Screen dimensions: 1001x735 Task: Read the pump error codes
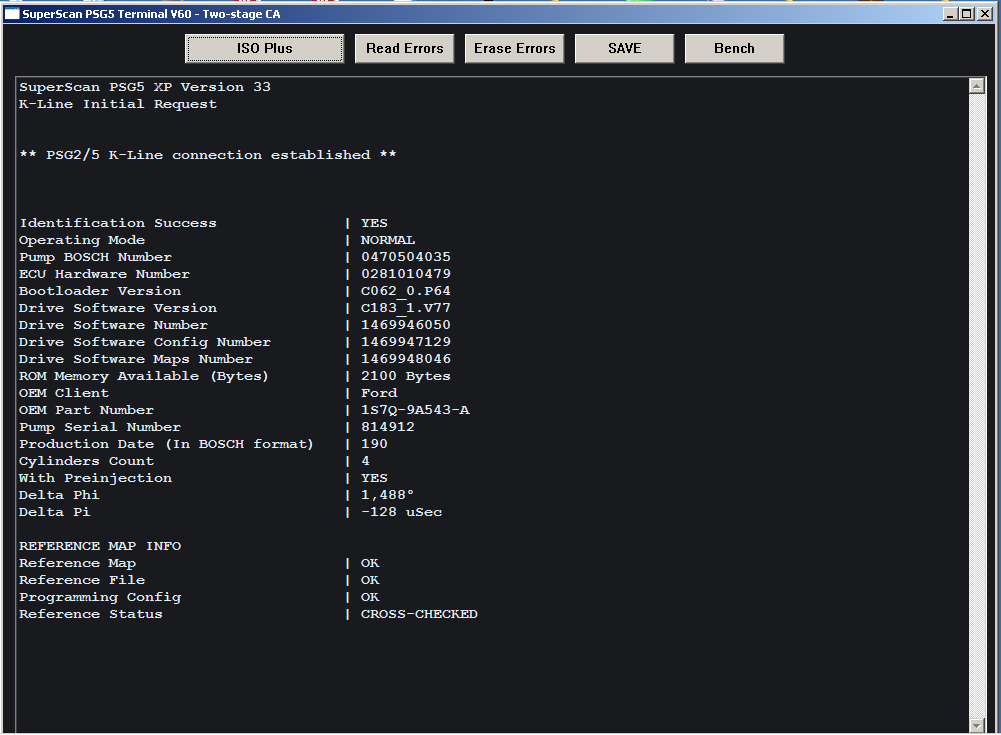(x=405, y=49)
